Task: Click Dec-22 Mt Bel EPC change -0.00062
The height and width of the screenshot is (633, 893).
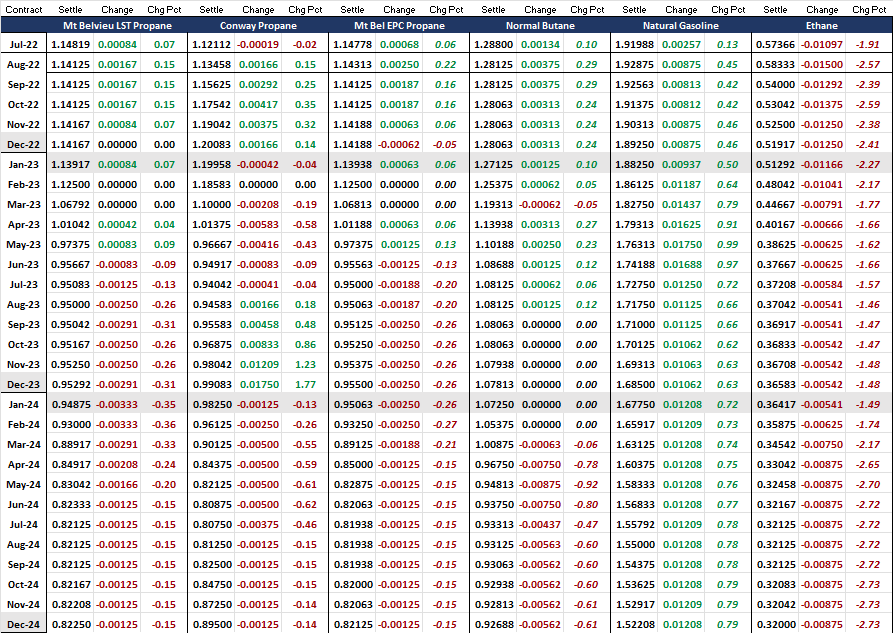Action: 399,145
